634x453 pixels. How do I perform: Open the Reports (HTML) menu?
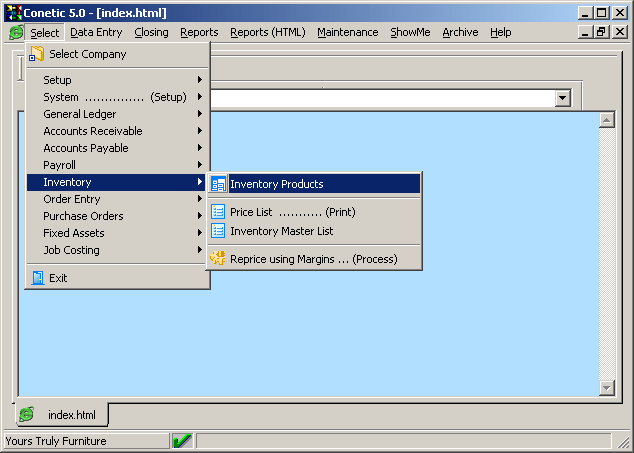point(267,32)
